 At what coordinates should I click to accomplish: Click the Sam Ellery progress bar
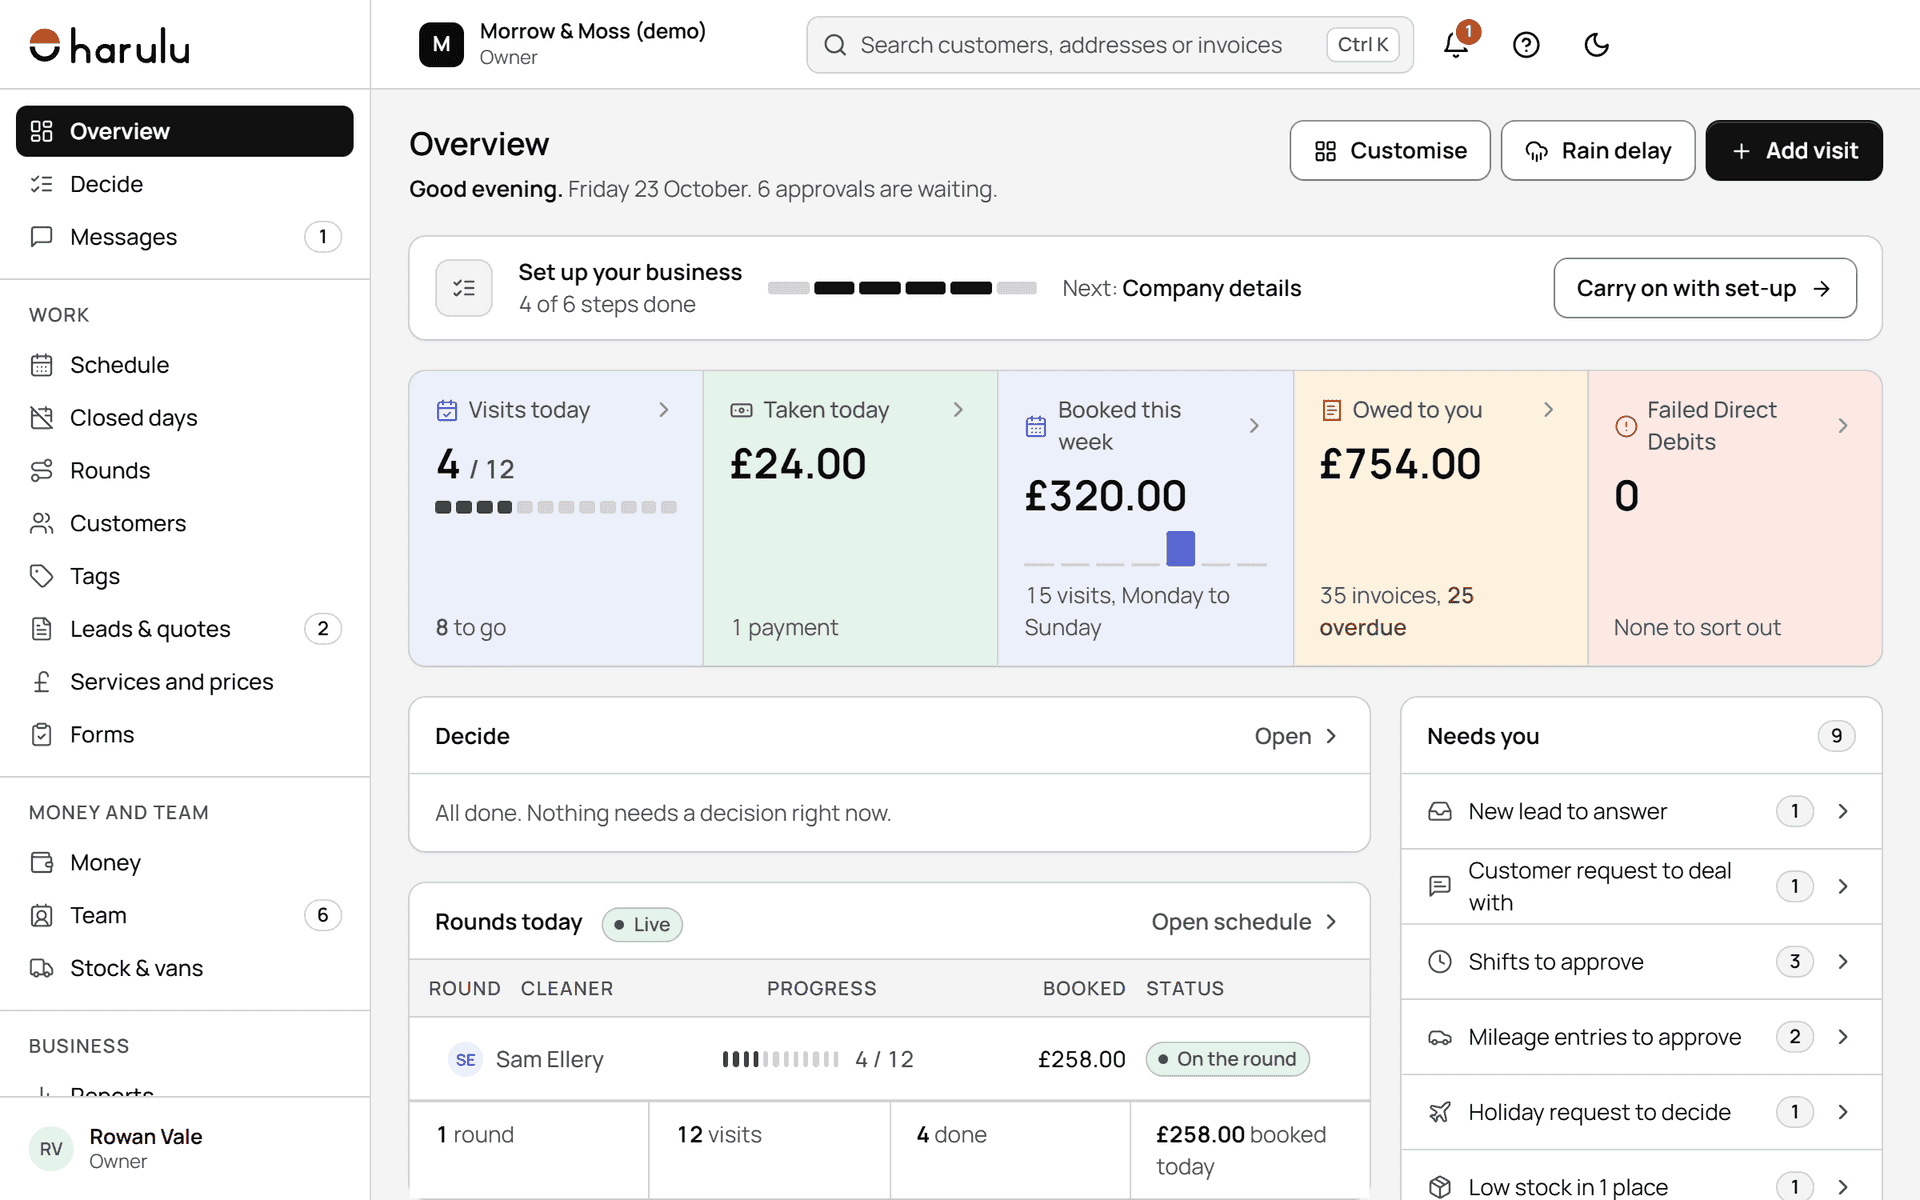tap(781, 1059)
